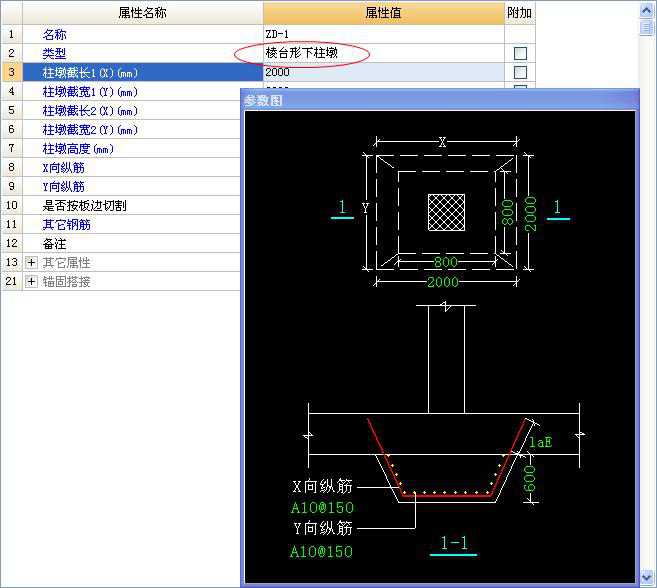
Task: Click row number 3 header
Action: pos(11,72)
